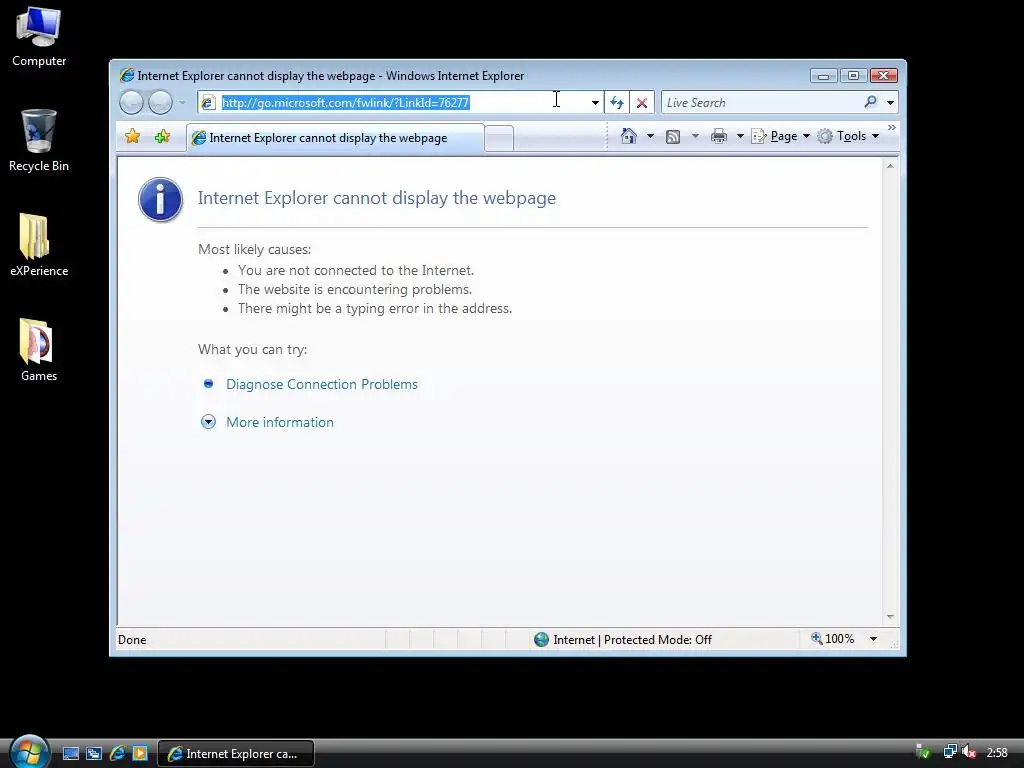
Task: Click the security shield tray icon
Action: [923, 752]
